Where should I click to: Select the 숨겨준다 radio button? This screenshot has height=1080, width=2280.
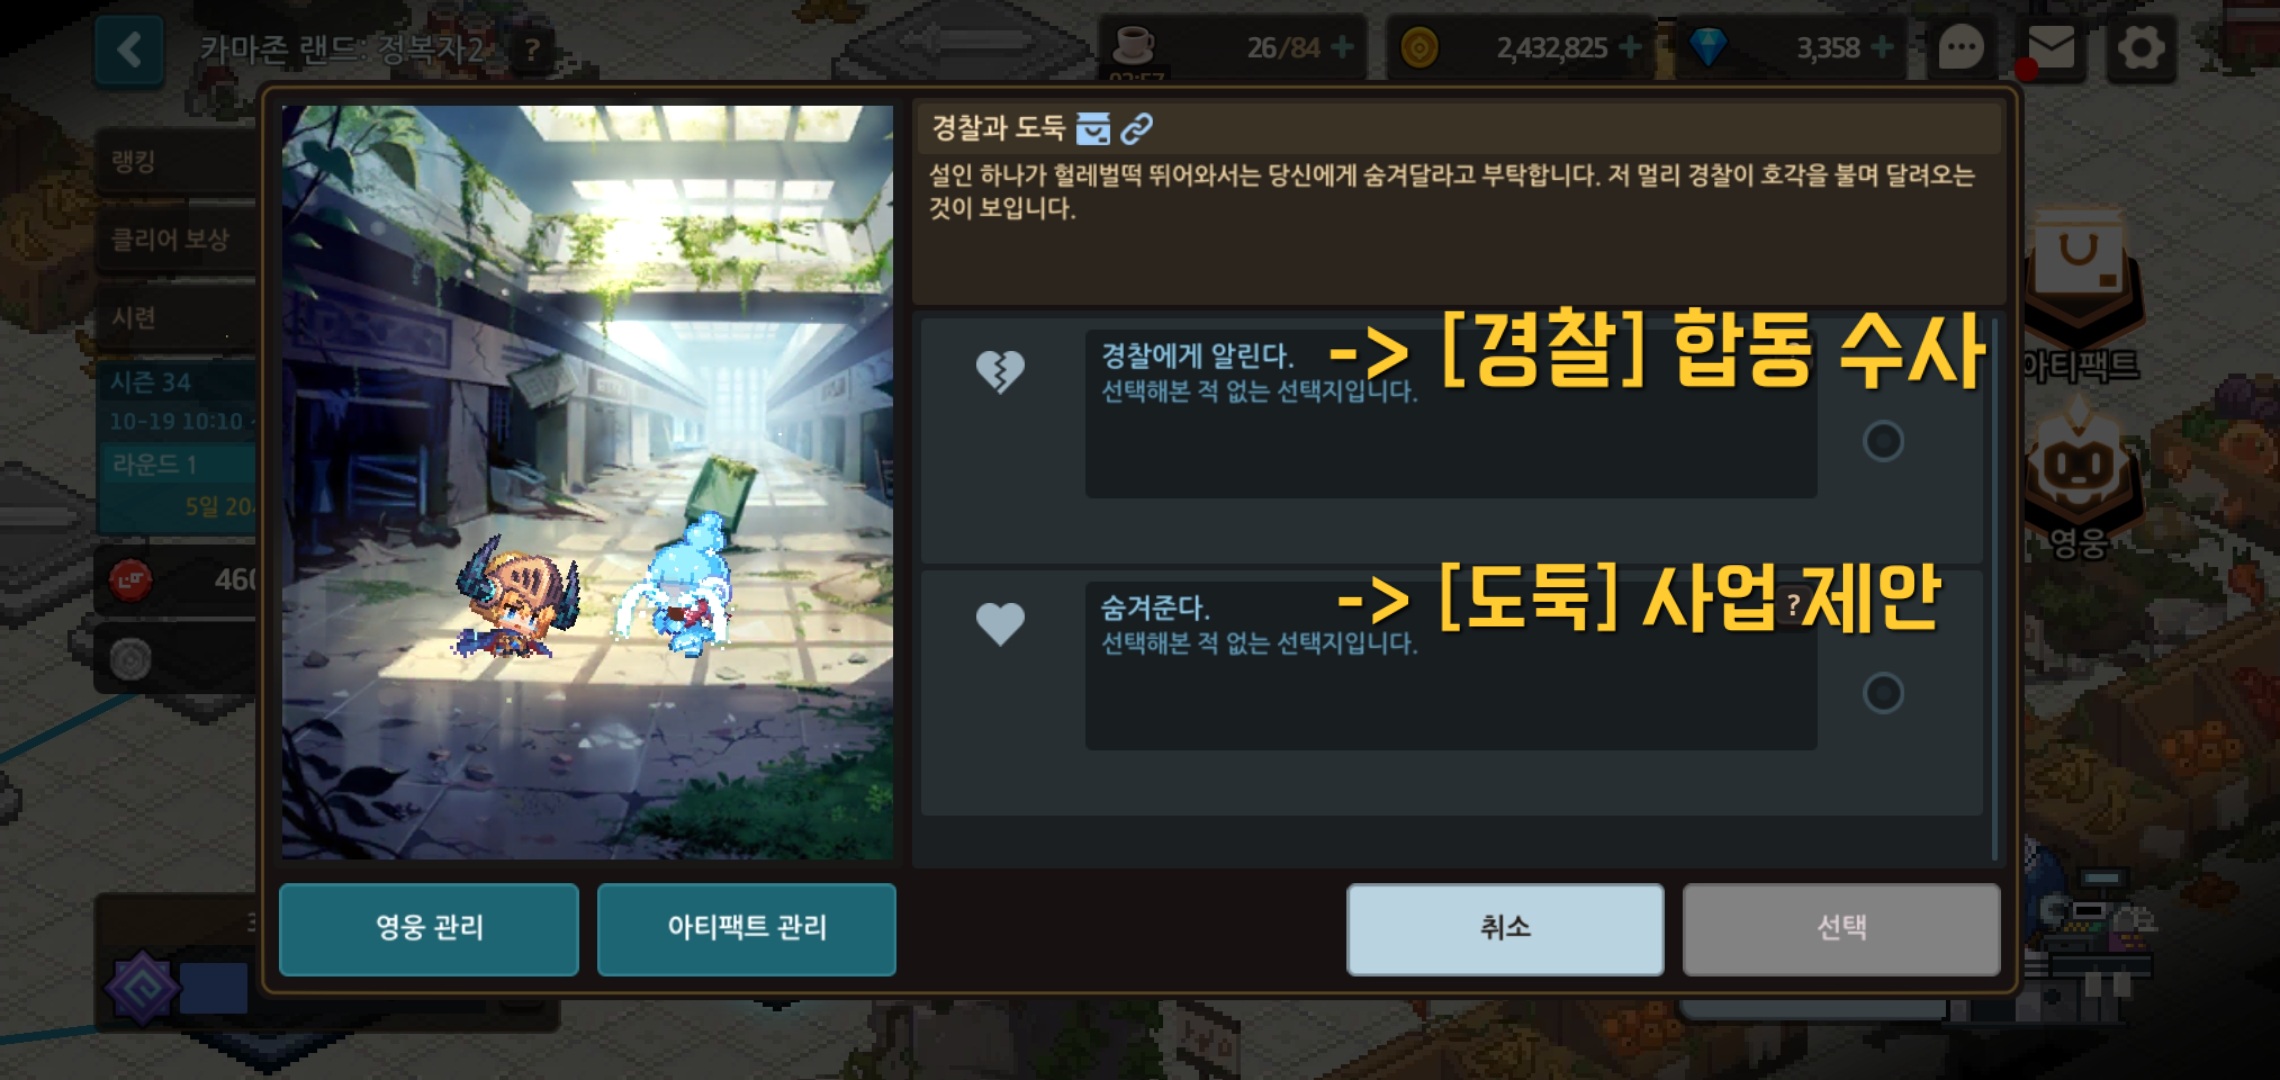(1883, 693)
